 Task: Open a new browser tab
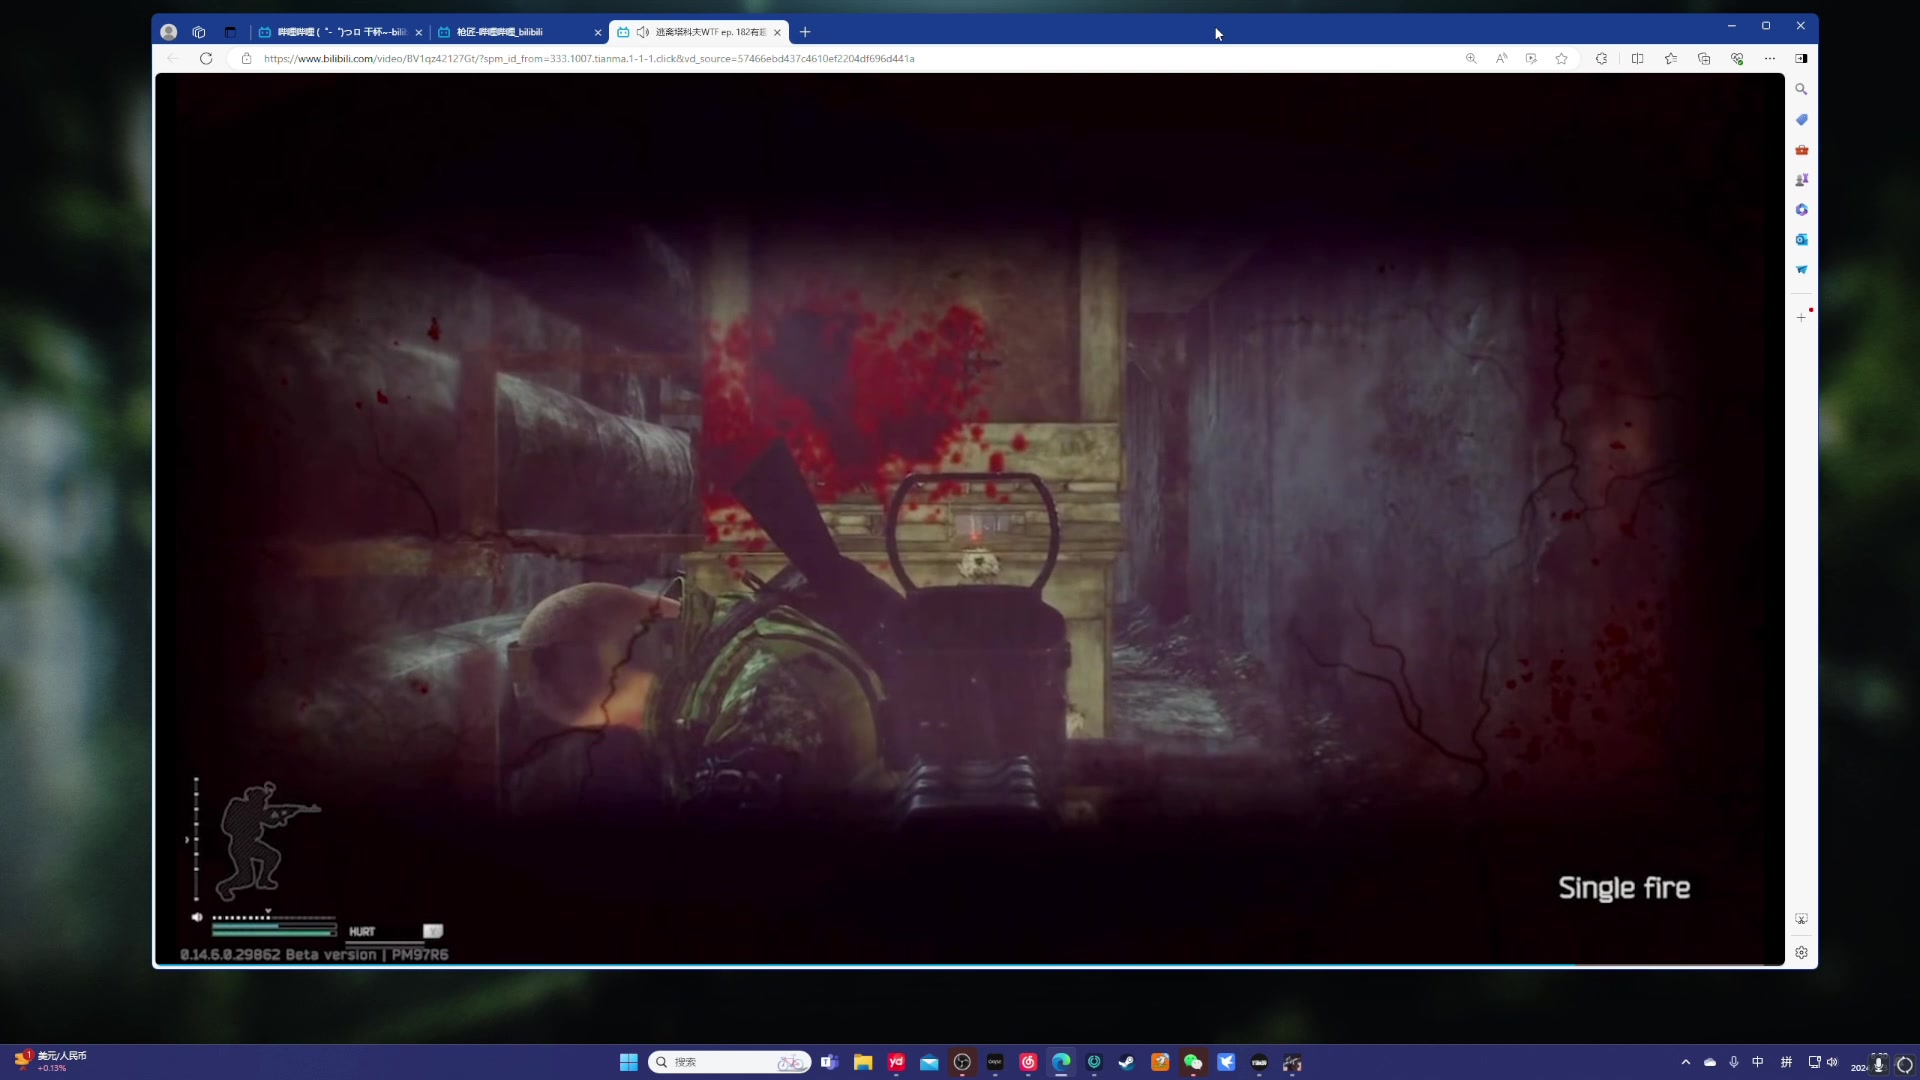pyautogui.click(x=805, y=32)
